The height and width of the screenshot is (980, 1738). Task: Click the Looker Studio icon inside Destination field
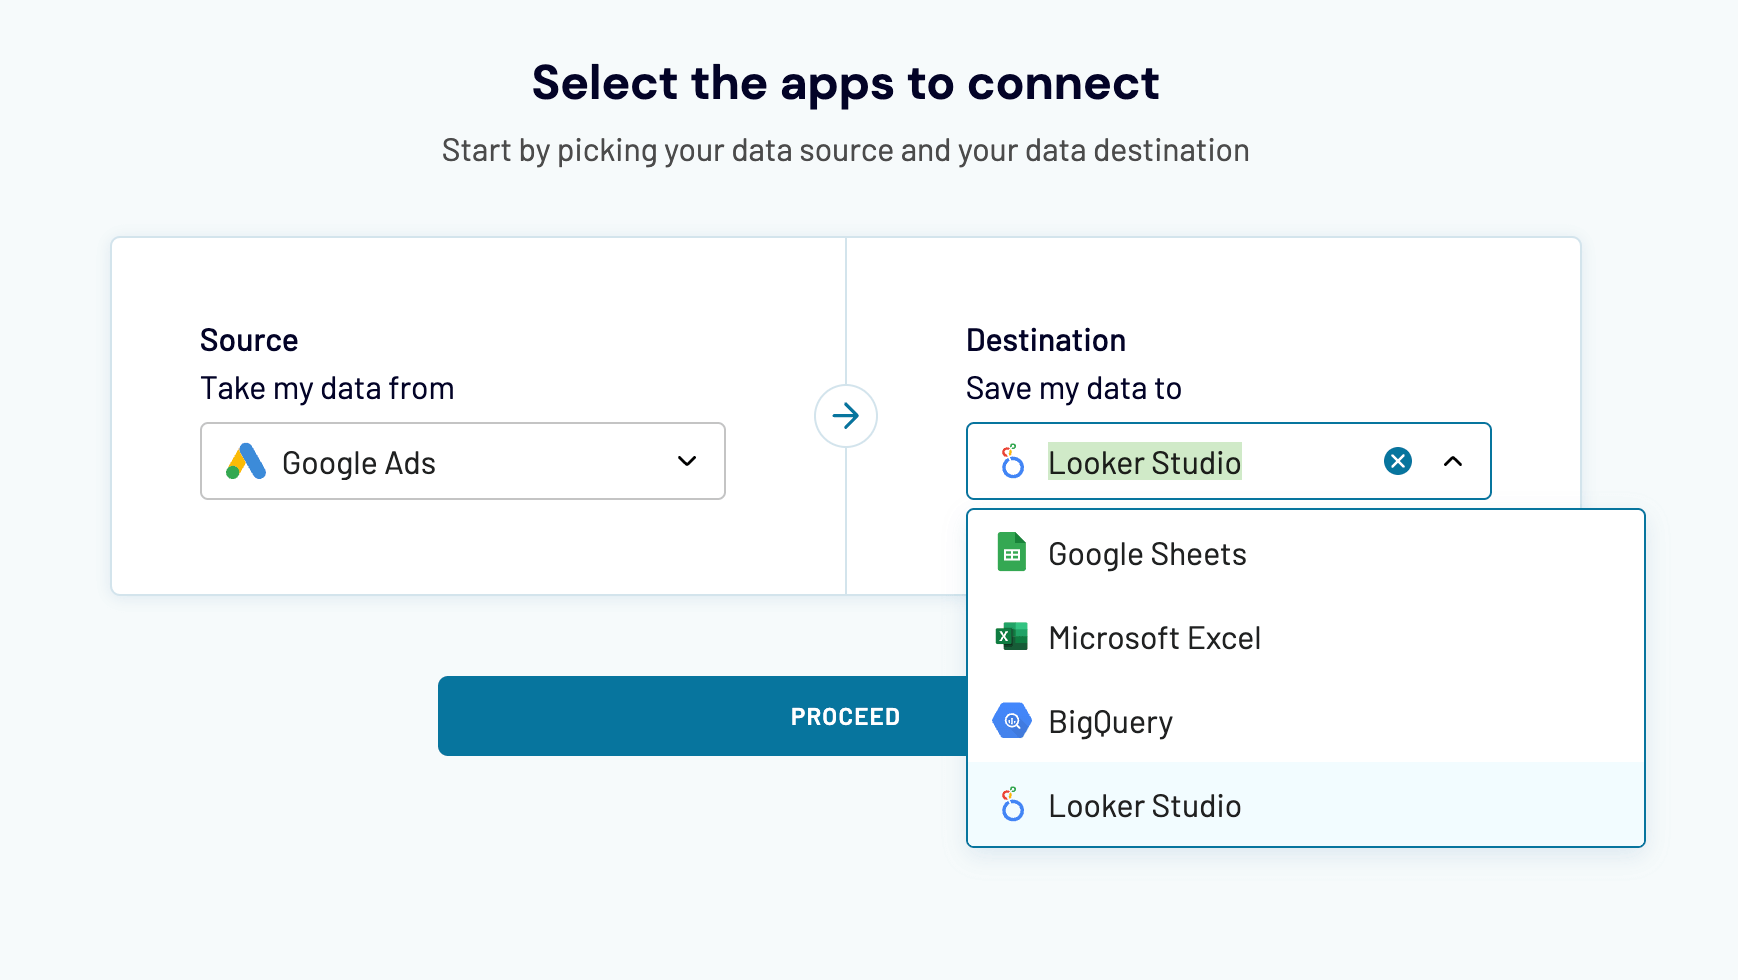[x=1011, y=461]
